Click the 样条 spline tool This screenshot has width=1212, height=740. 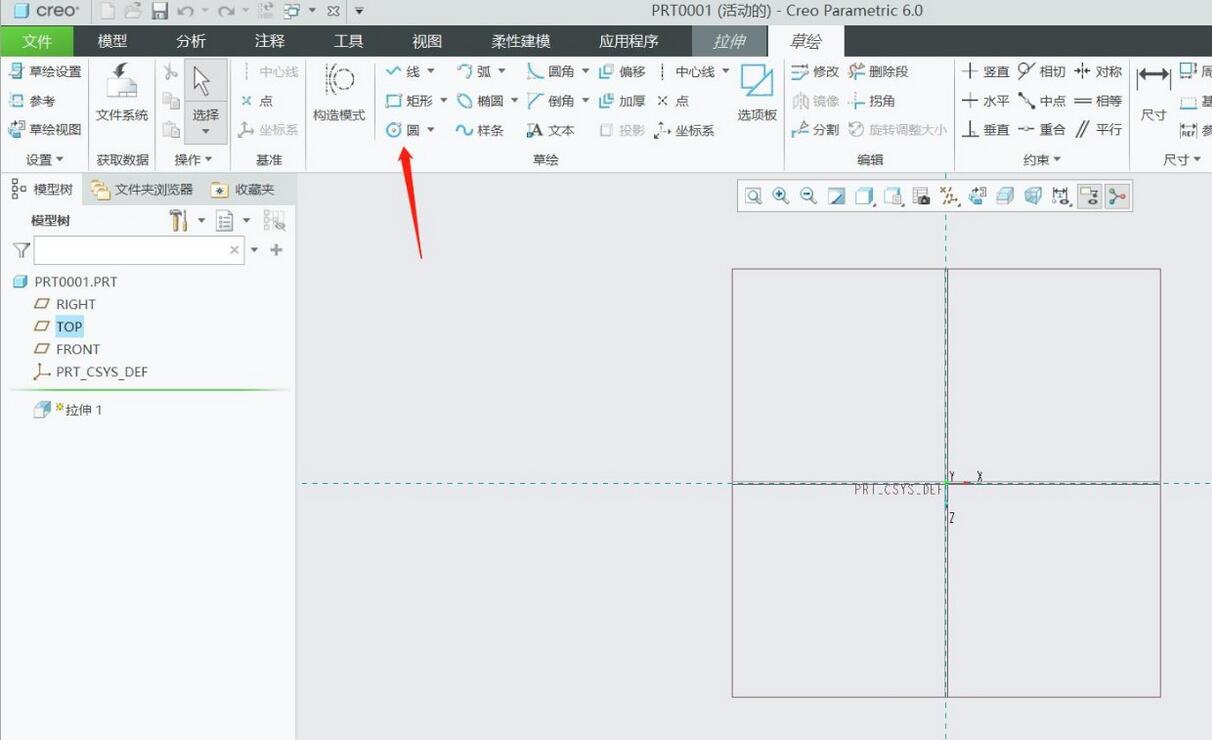479,130
